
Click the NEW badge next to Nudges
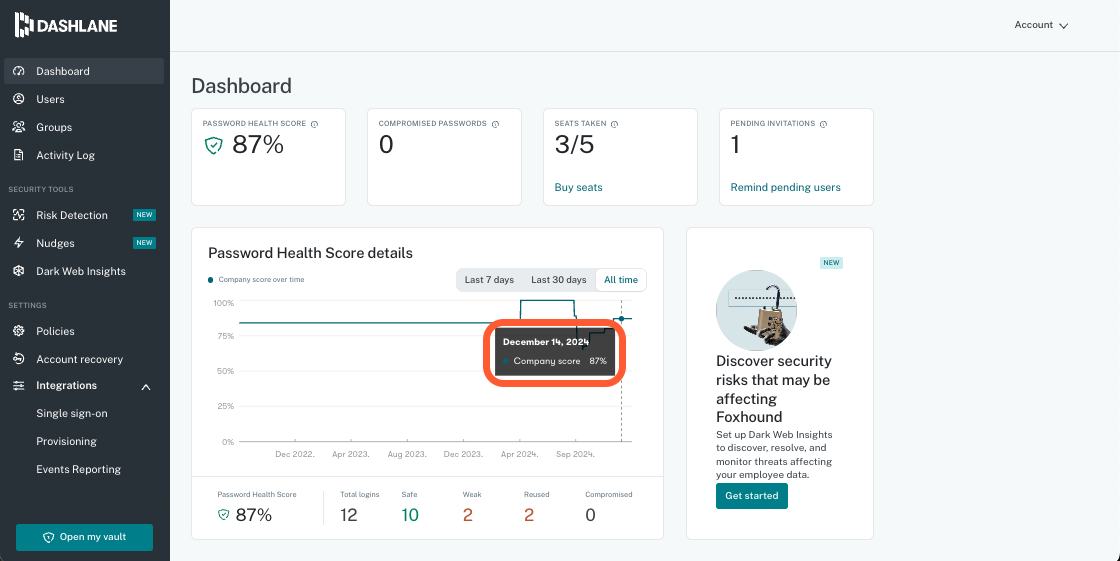pos(144,243)
